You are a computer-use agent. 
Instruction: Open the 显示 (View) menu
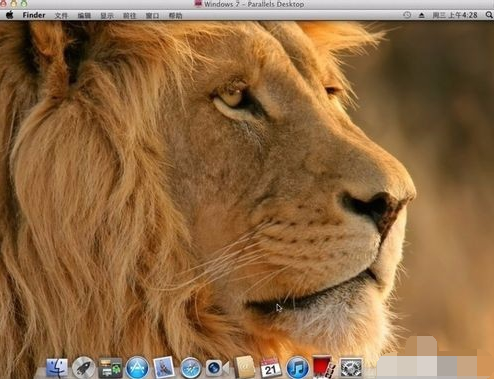pos(107,16)
